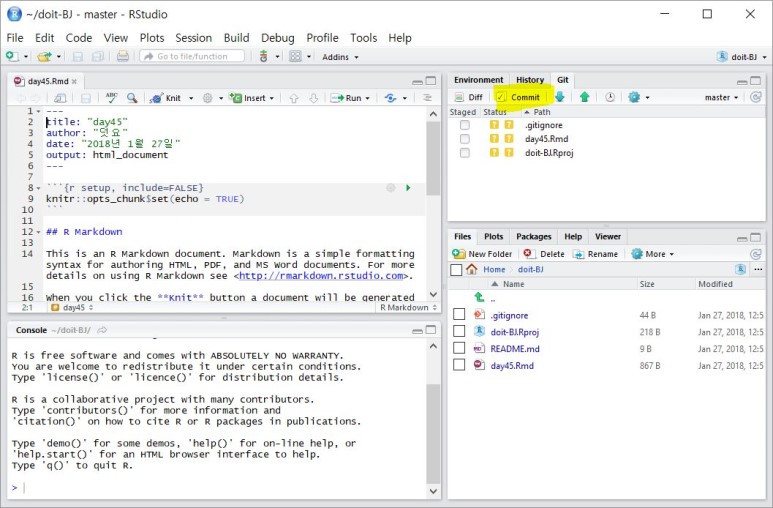The image size is (773, 508).
Task: Click the Git Push green up arrow
Action: point(585,97)
